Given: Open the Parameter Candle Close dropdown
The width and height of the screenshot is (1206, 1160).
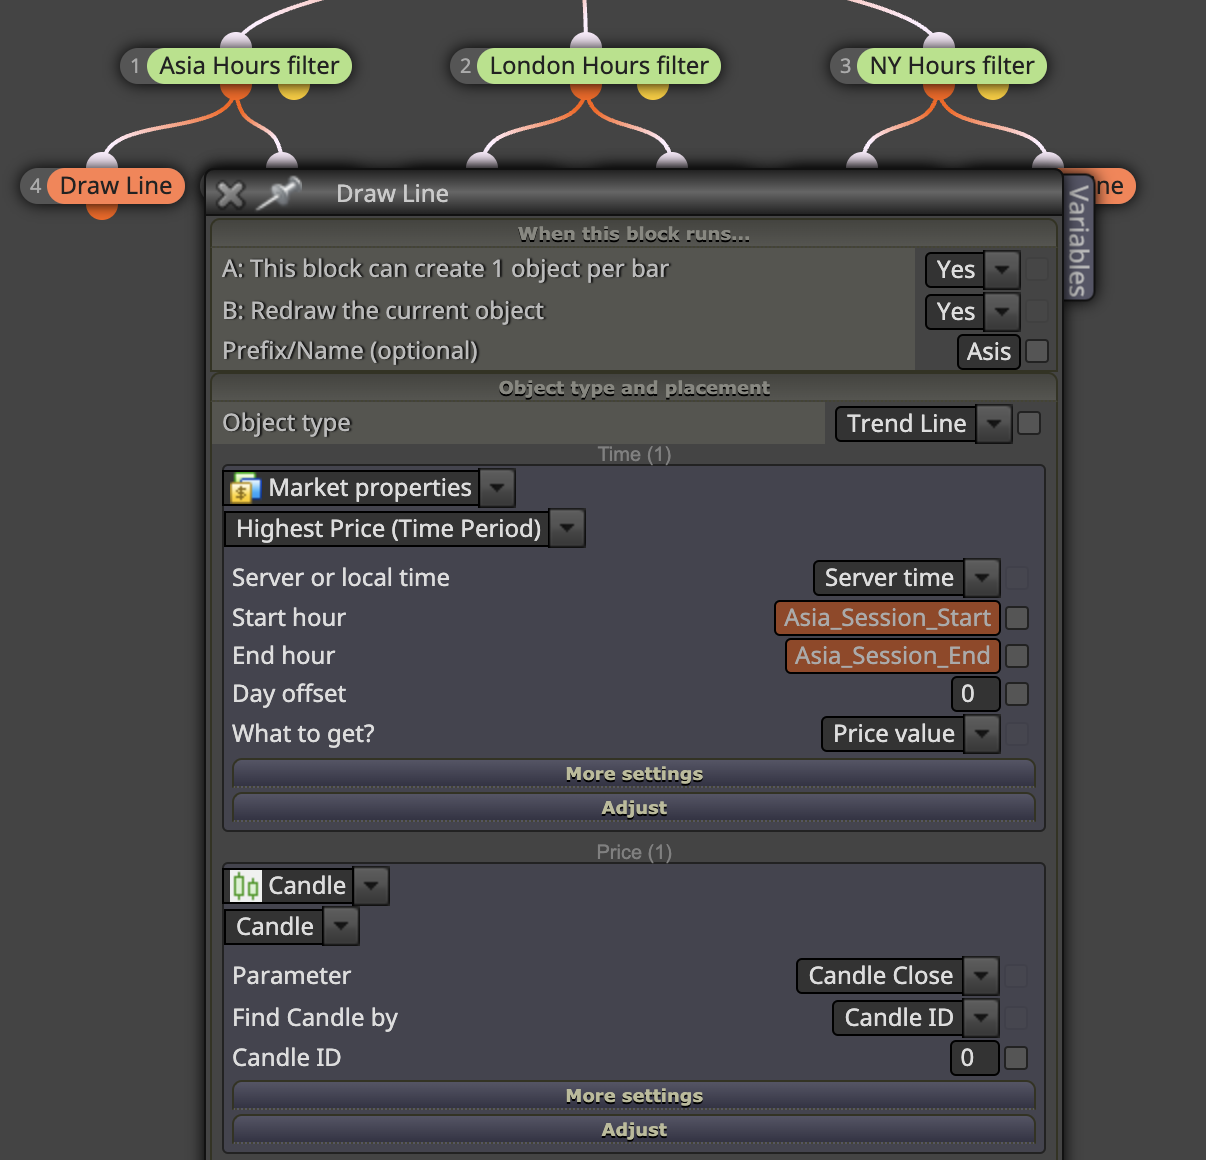Looking at the screenshot, I should click(981, 976).
